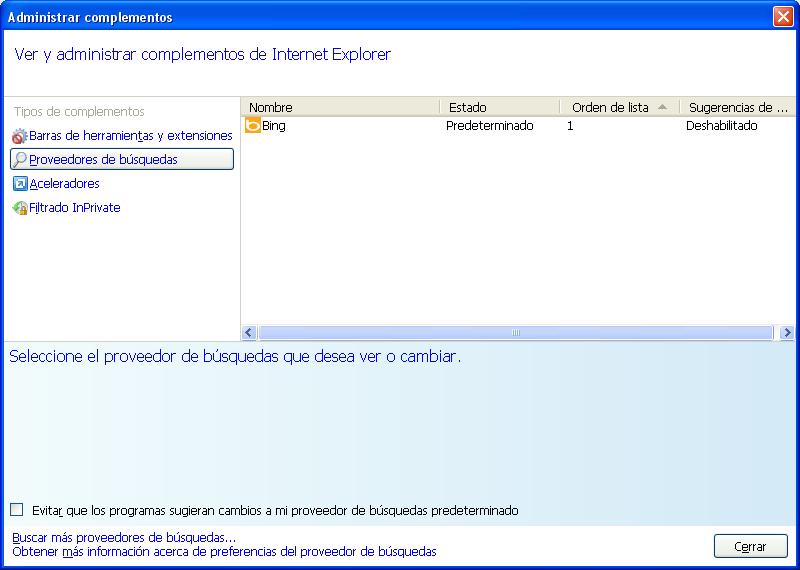Click the list order value 1
Screen dimensions: 800x570
[570, 126]
